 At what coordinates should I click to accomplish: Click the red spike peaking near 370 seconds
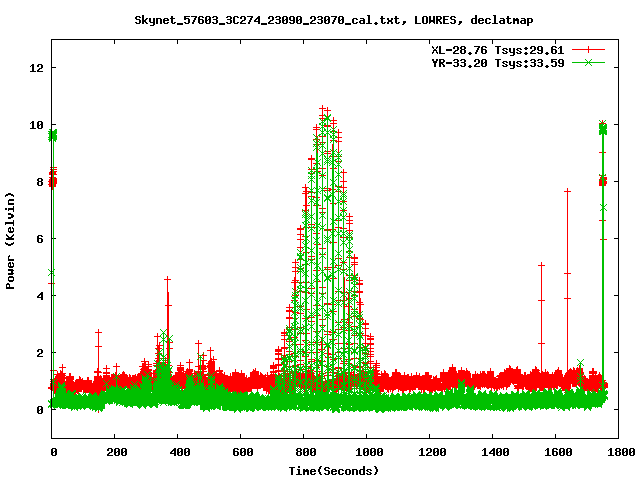coord(167,318)
